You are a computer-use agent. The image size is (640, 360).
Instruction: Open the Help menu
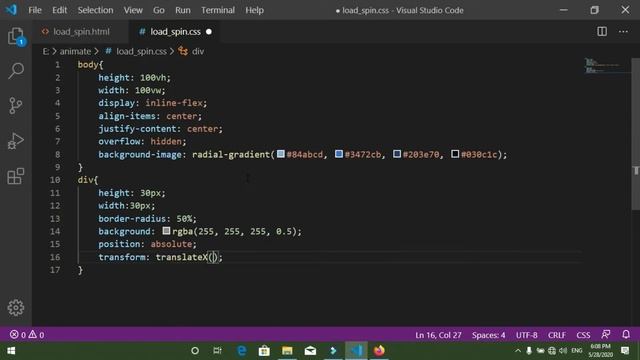[x=254, y=10]
